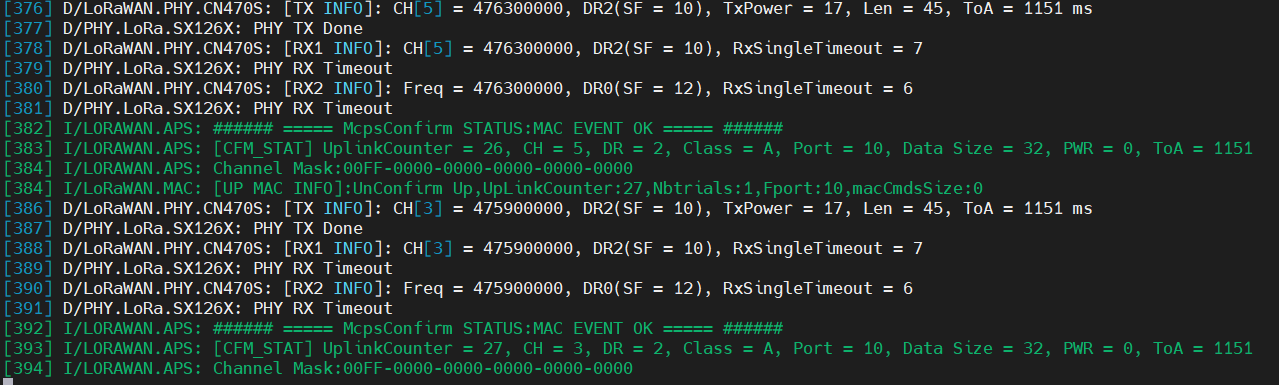Click first McpsConfirm STATUS line 382
Viewport: 1279px width, 385px height.
394,129
